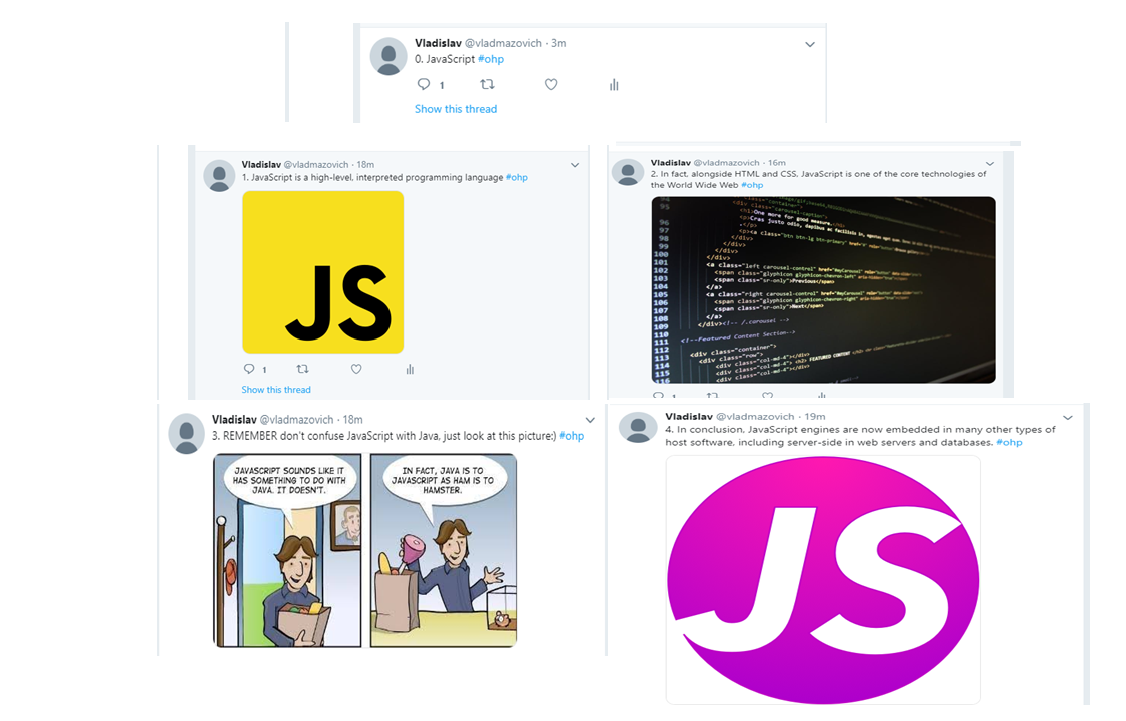Like the tweet with the yellow JS logo
The image size is (1126, 721).
(x=356, y=369)
